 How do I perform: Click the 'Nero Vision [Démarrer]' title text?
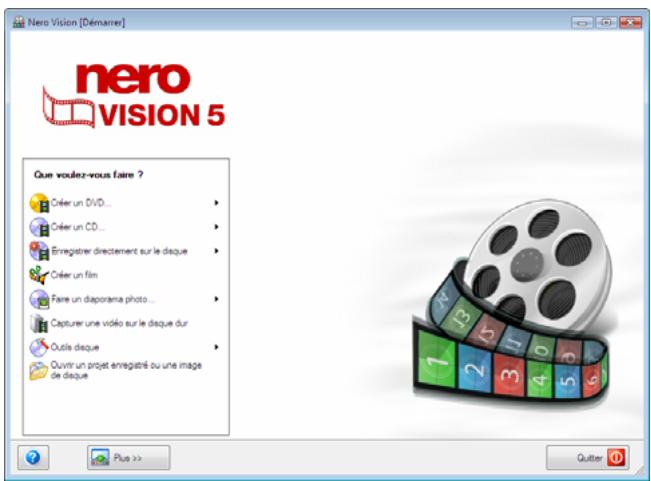coord(76,22)
